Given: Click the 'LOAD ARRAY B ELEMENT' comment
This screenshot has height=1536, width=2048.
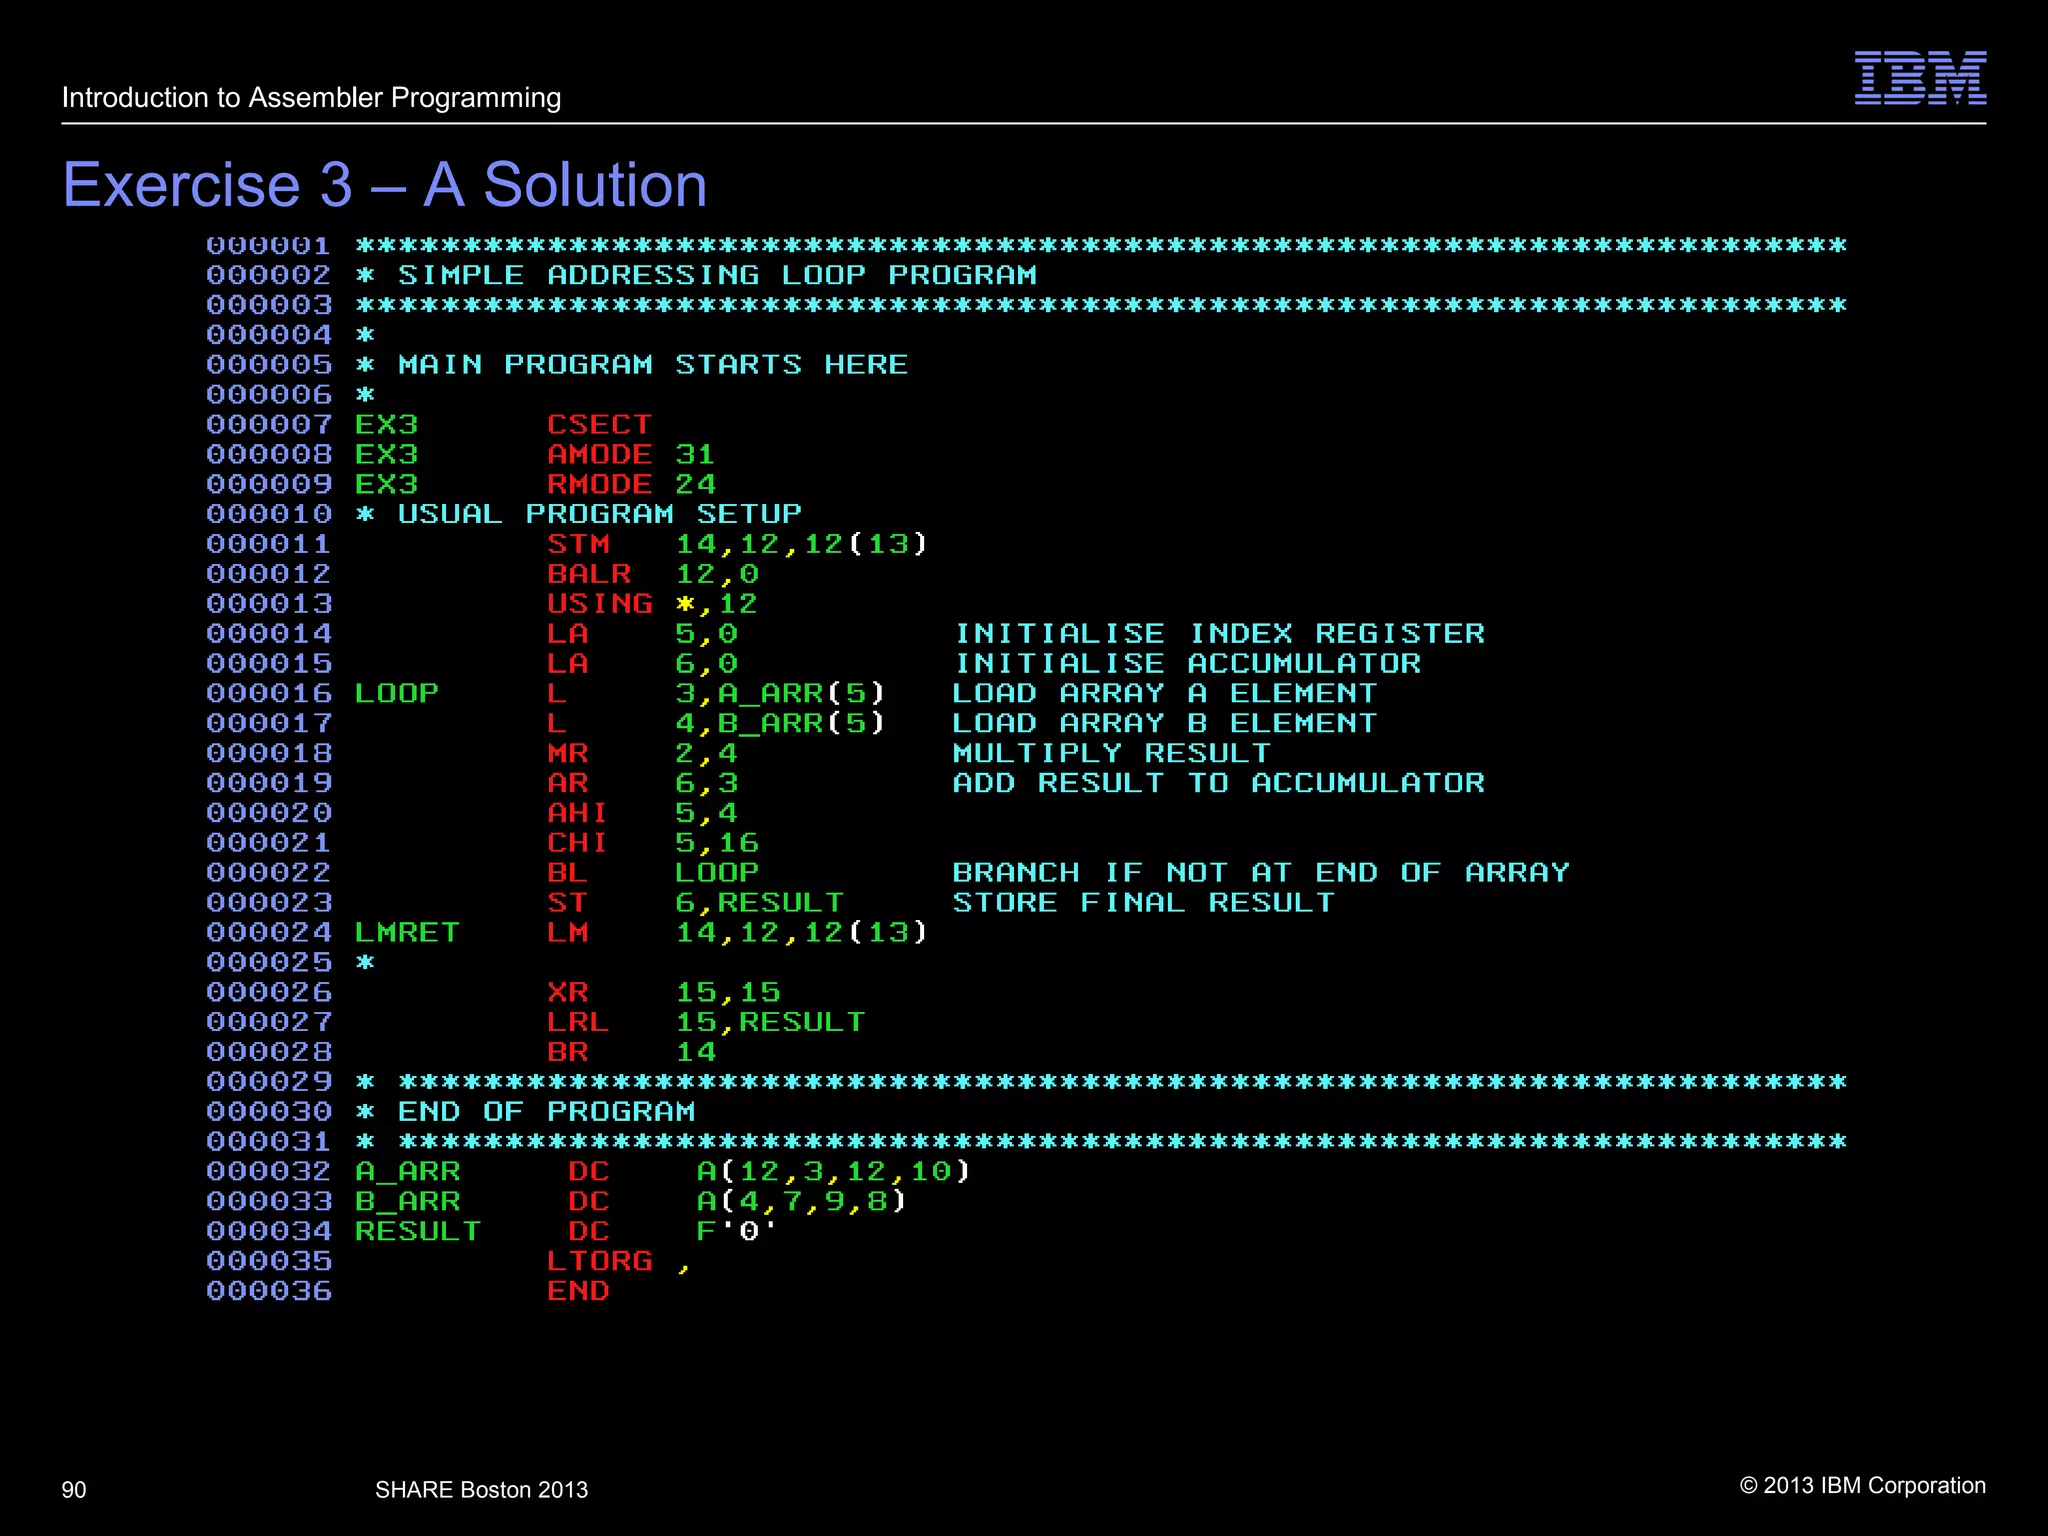Looking at the screenshot, I should (1165, 723).
